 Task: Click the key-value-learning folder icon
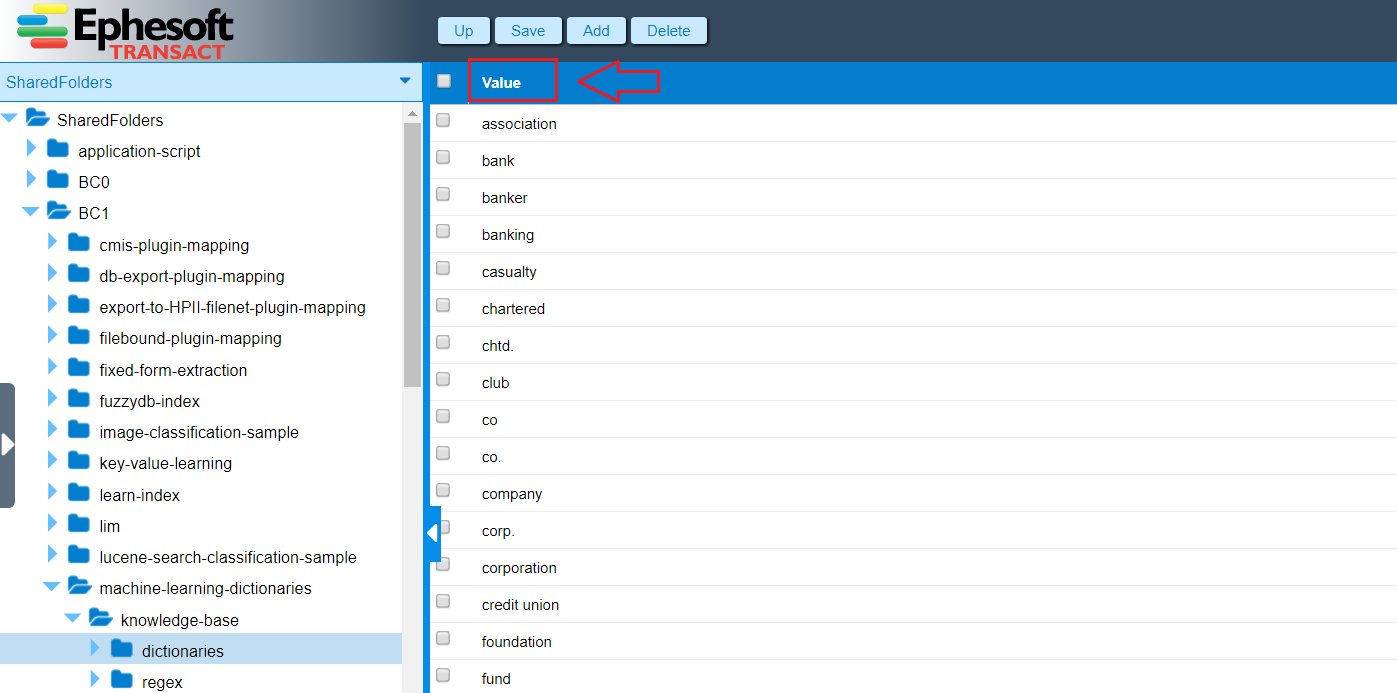click(x=79, y=462)
